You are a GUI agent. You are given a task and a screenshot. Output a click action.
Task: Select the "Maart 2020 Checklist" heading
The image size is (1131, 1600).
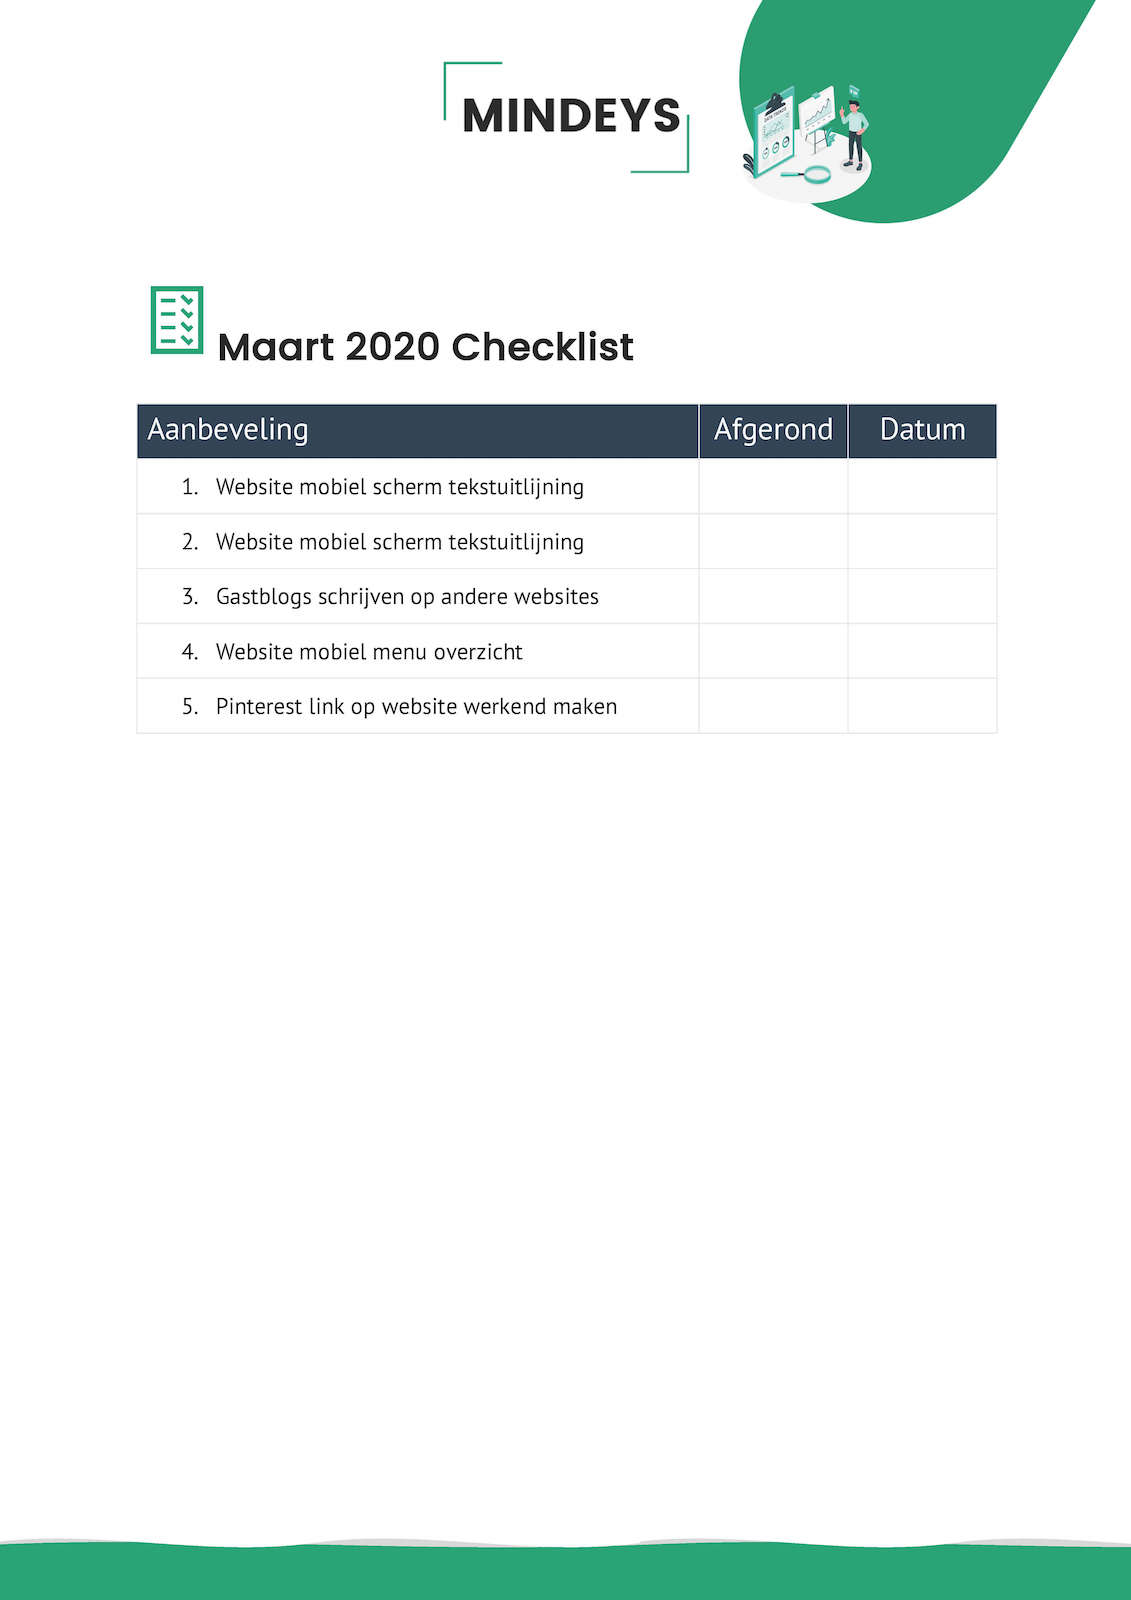tap(425, 347)
